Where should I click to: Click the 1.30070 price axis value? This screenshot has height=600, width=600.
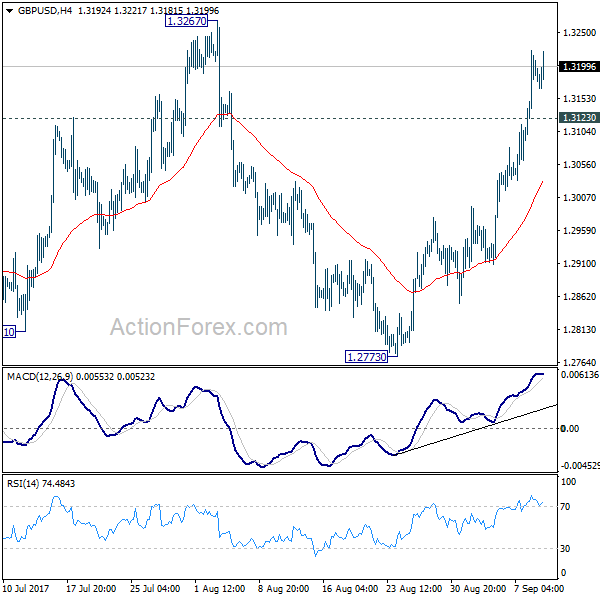[x=579, y=197]
